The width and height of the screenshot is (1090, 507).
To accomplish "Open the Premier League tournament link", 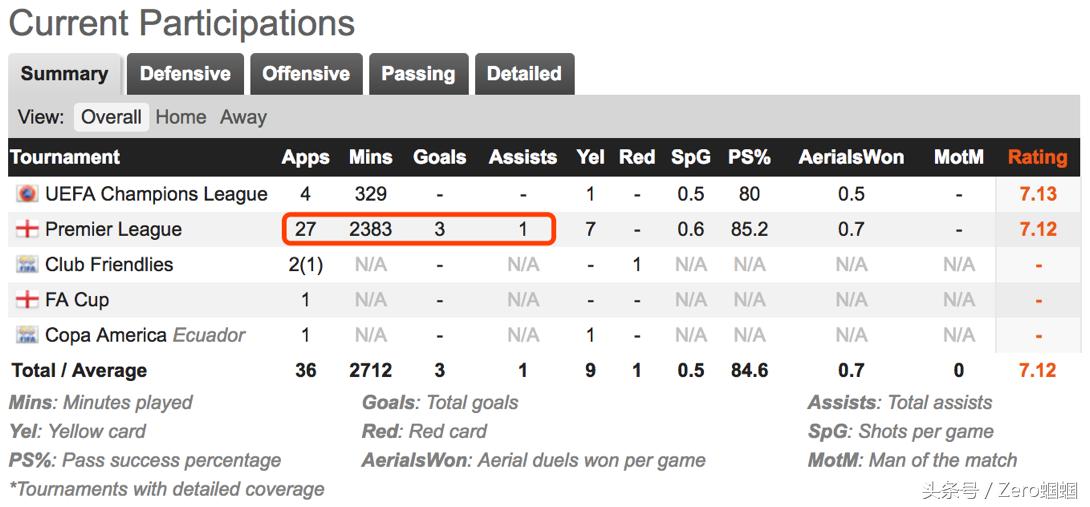I will coord(113,229).
